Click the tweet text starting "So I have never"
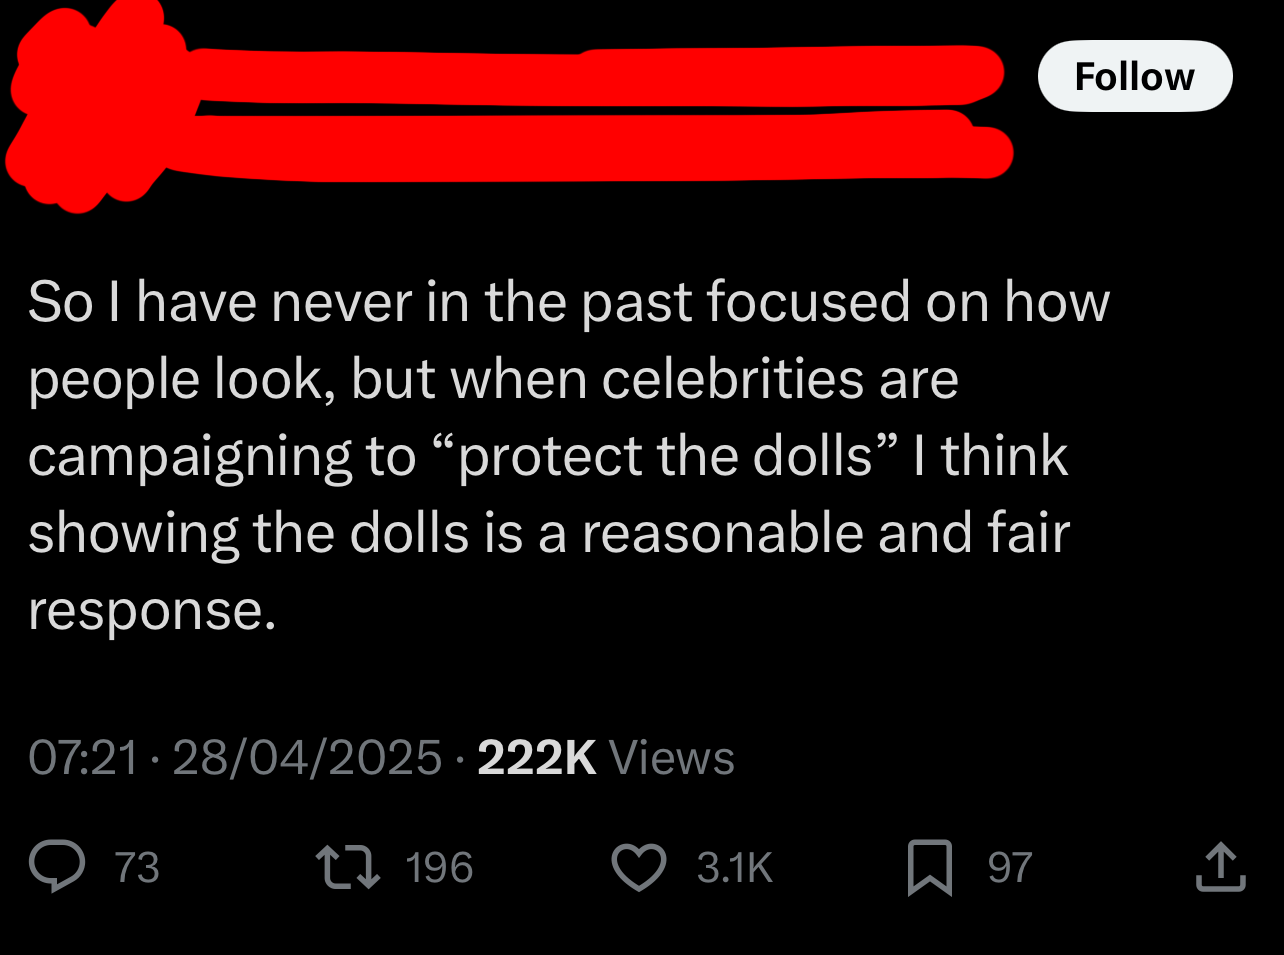 (x=569, y=455)
